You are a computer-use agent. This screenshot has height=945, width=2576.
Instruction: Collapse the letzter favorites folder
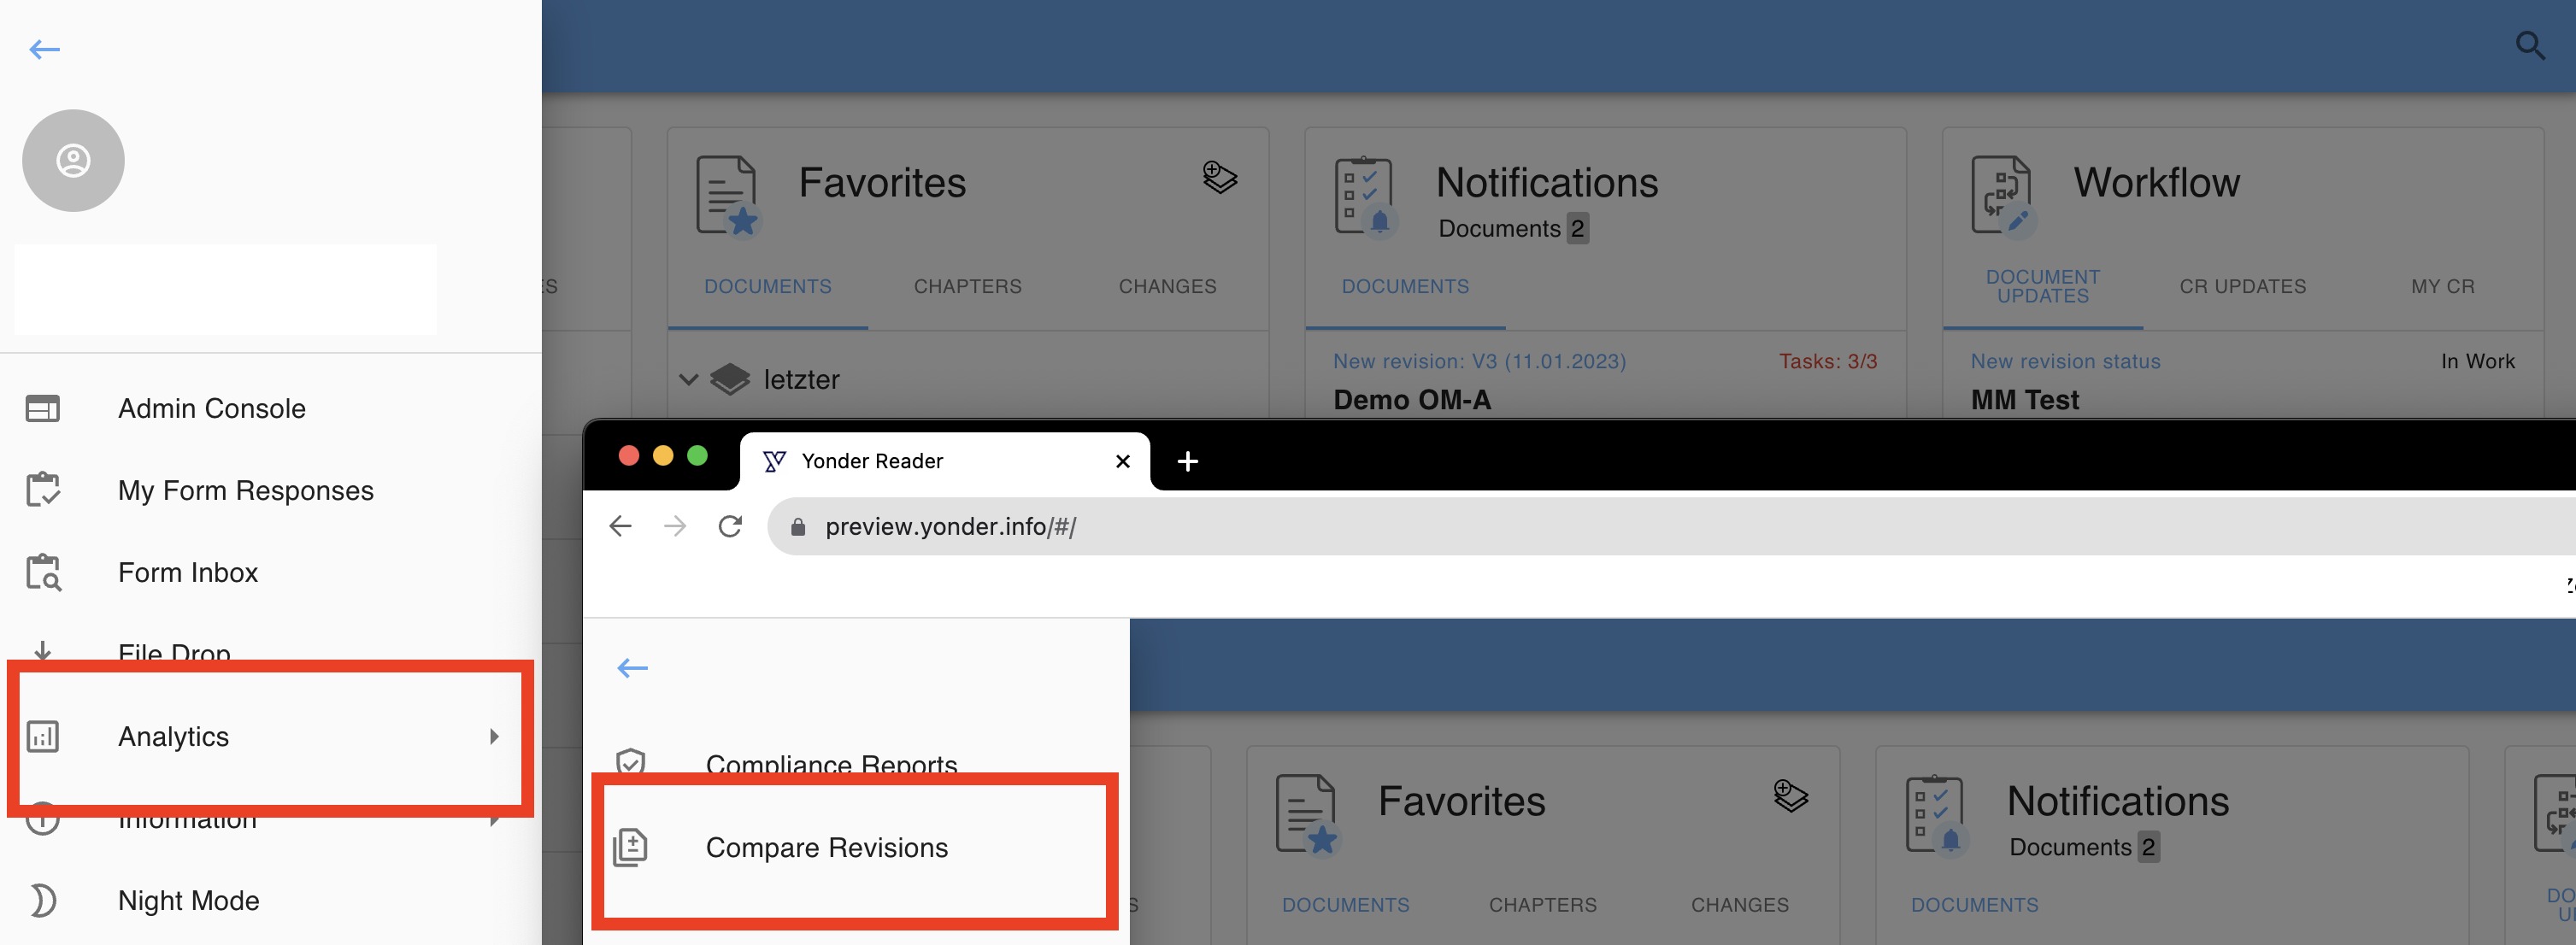(x=688, y=379)
